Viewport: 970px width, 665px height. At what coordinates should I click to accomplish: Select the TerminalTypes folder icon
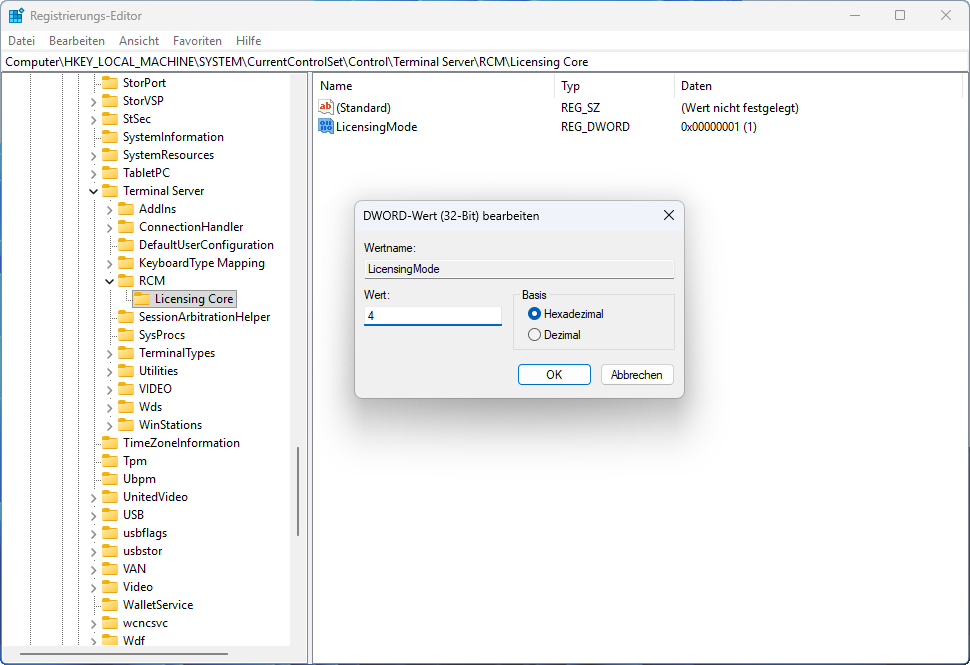126,353
